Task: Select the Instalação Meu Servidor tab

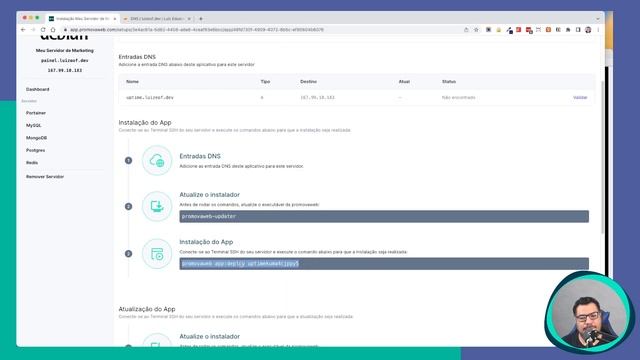Action: click(82, 19)
